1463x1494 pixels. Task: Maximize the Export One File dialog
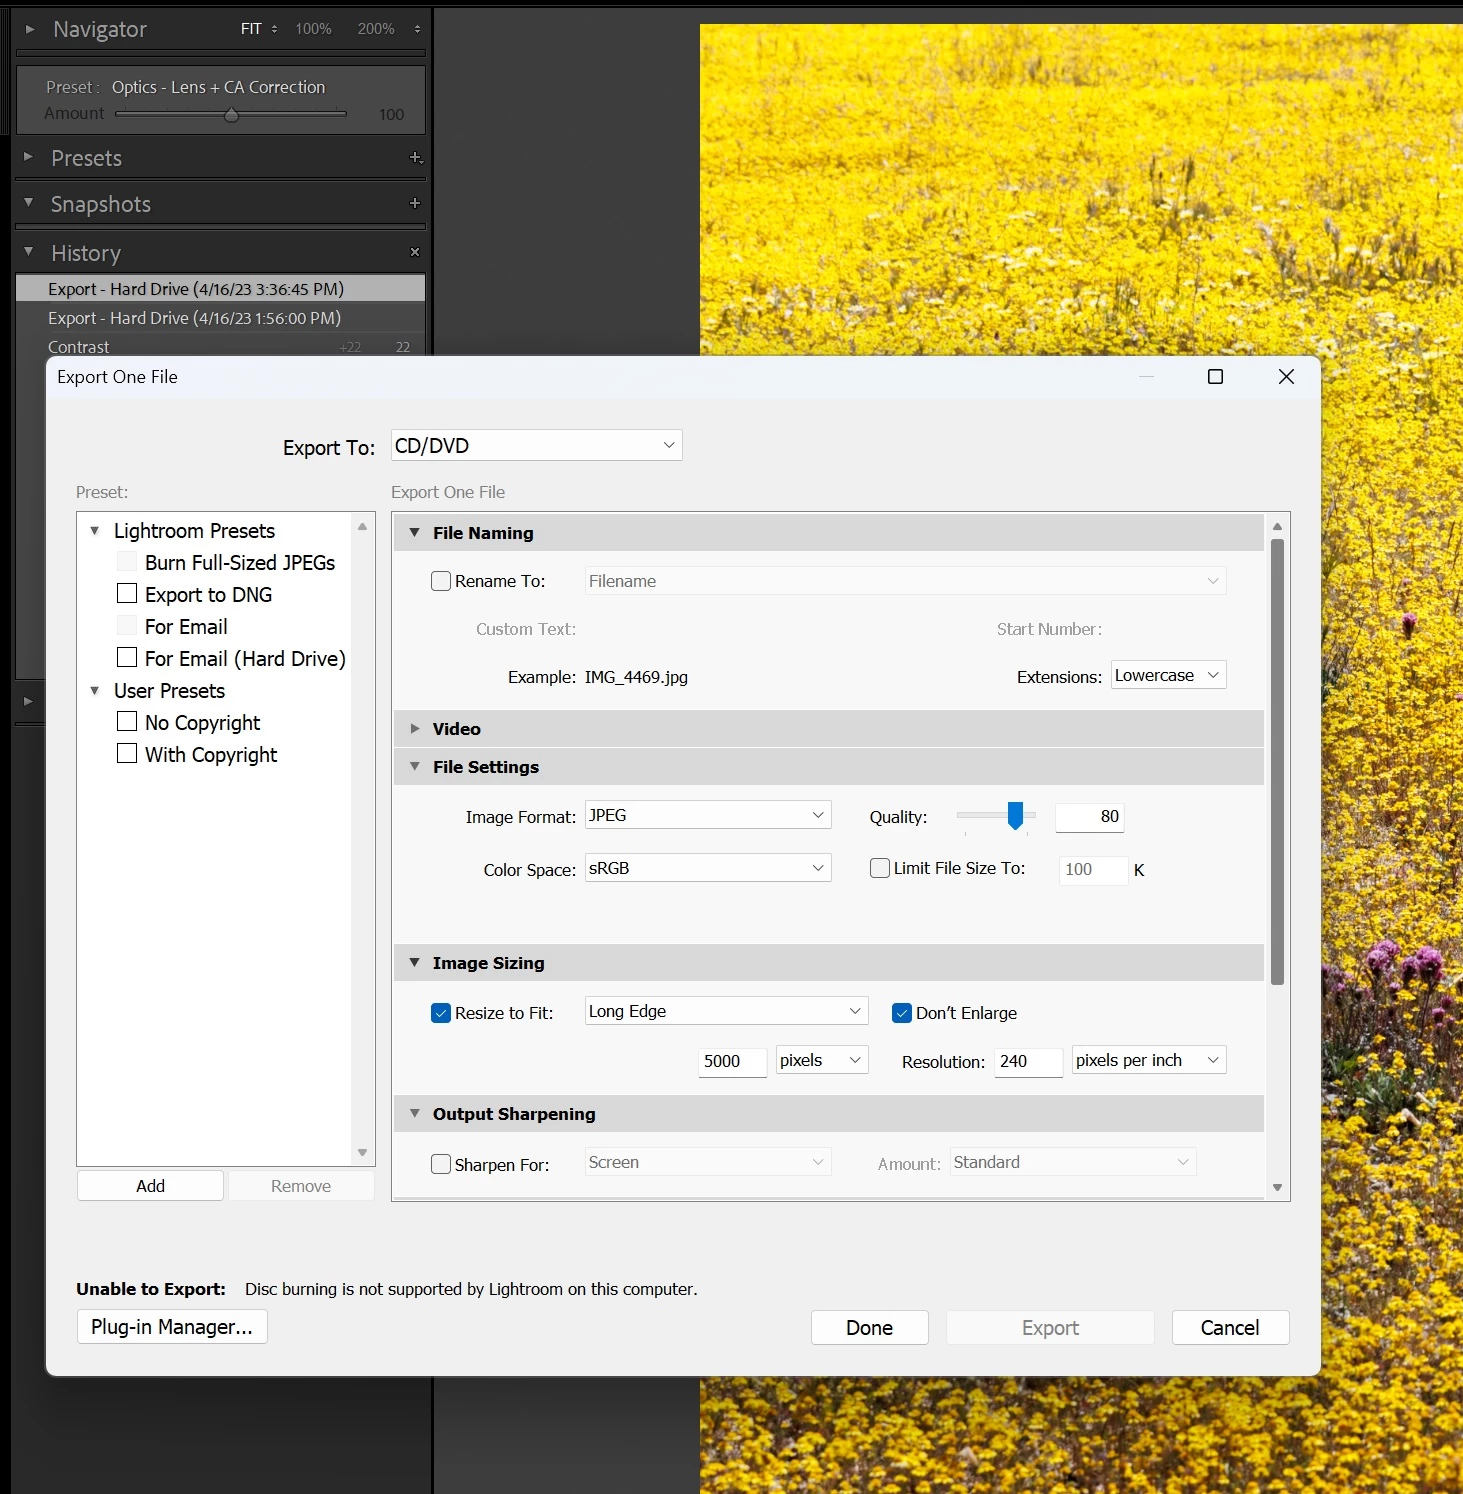[x=1215, y=377]
